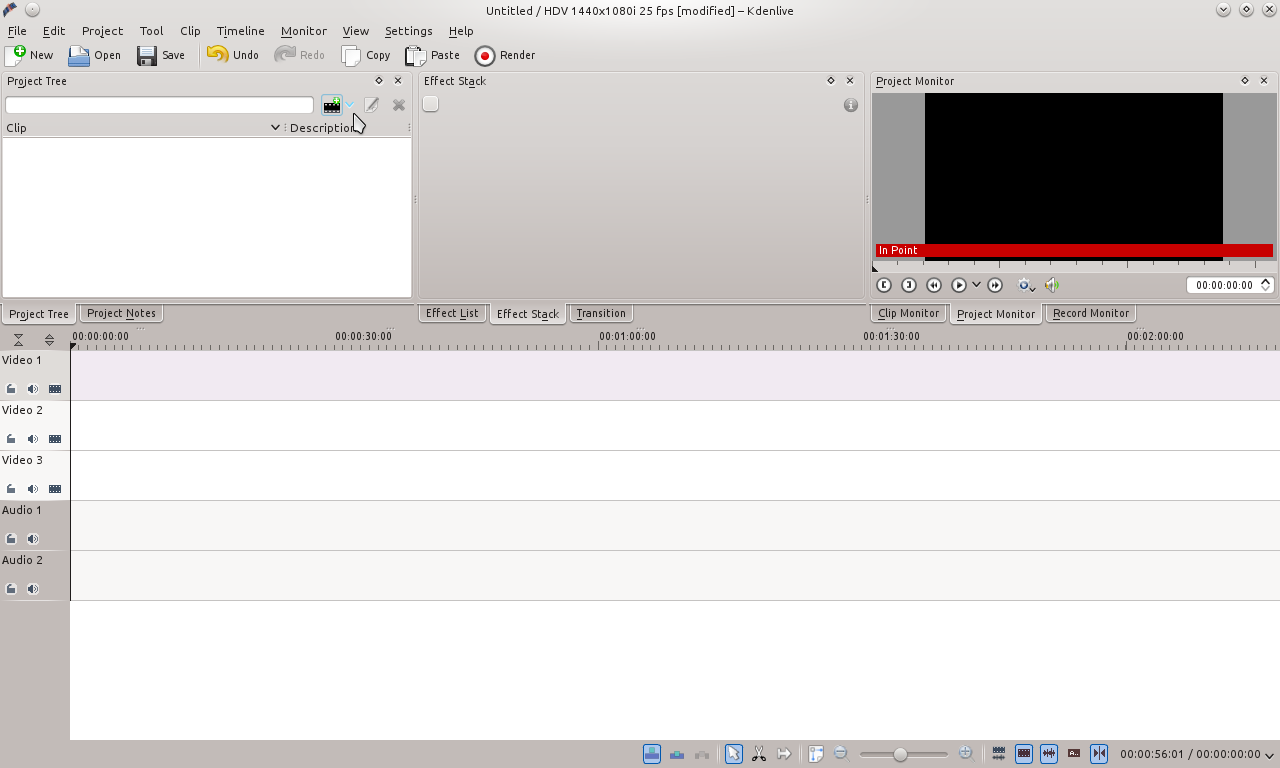The width and height of the screenshot is (1280, 768).
Task: Select overwrite edit mode icon
Action: [677, 754]
